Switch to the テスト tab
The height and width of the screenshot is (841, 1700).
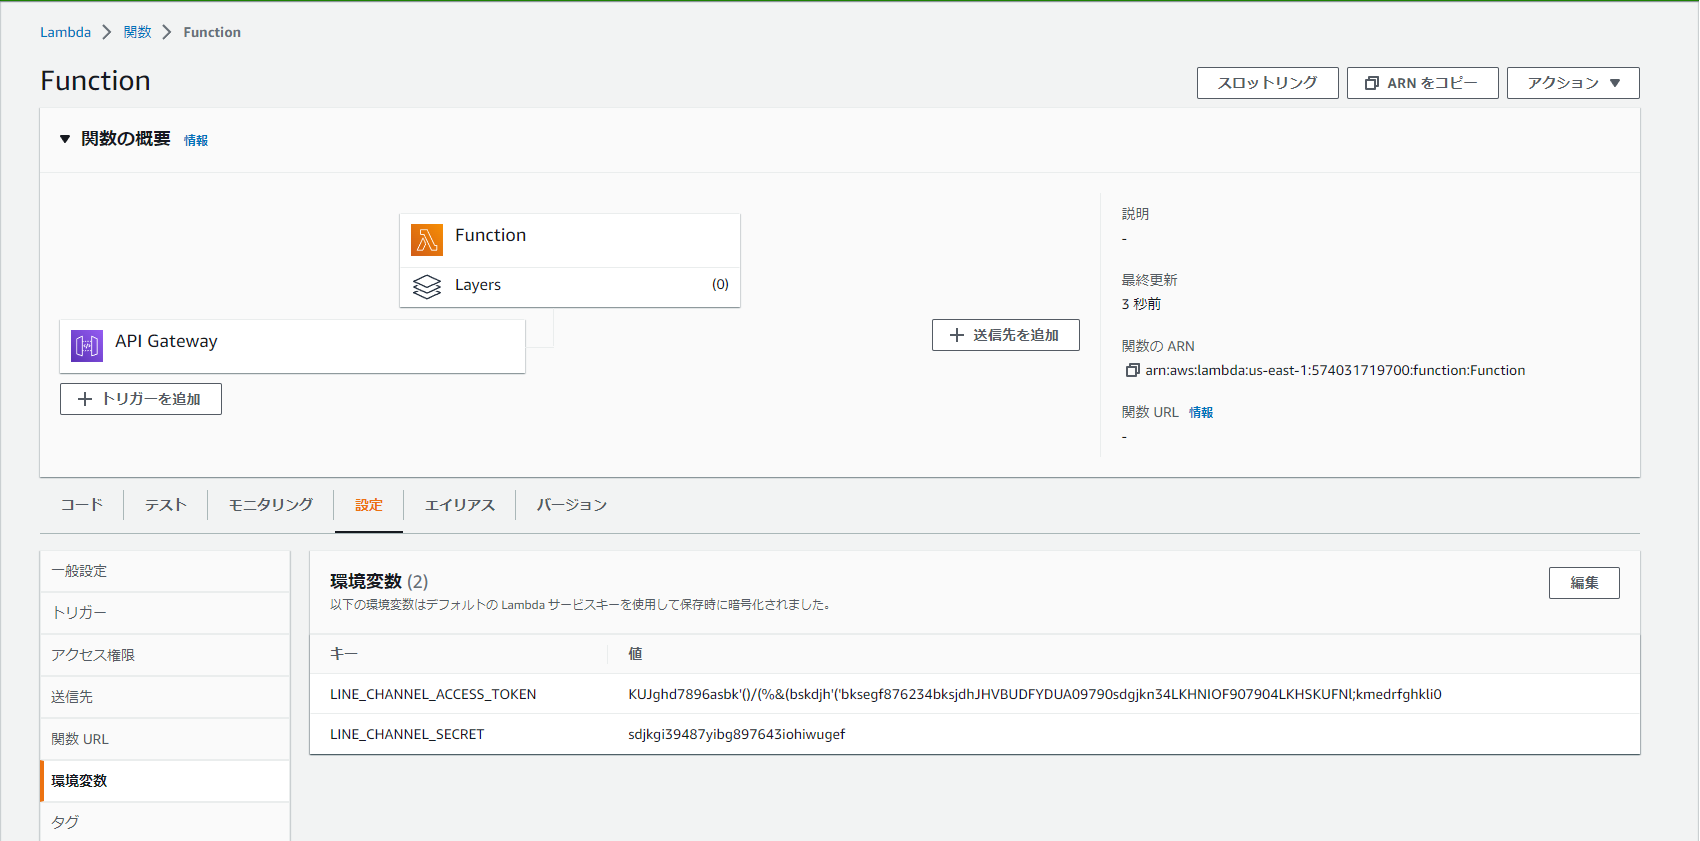click(x=166, y=505)
